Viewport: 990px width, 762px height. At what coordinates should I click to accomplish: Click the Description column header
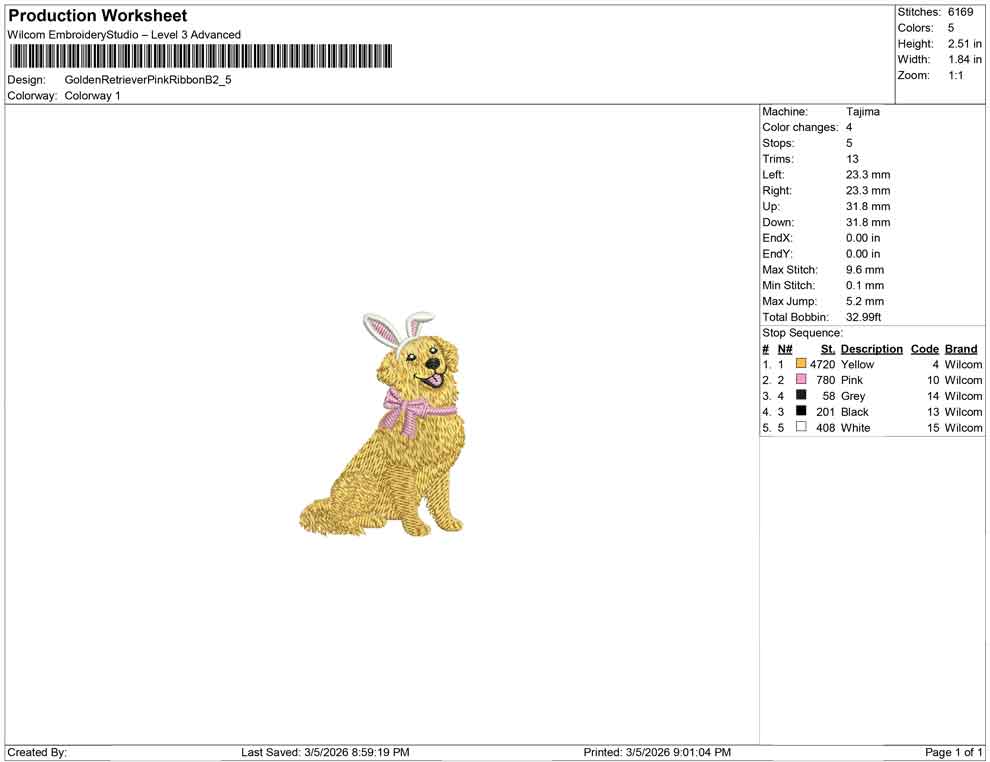click(x=871, y=348)
